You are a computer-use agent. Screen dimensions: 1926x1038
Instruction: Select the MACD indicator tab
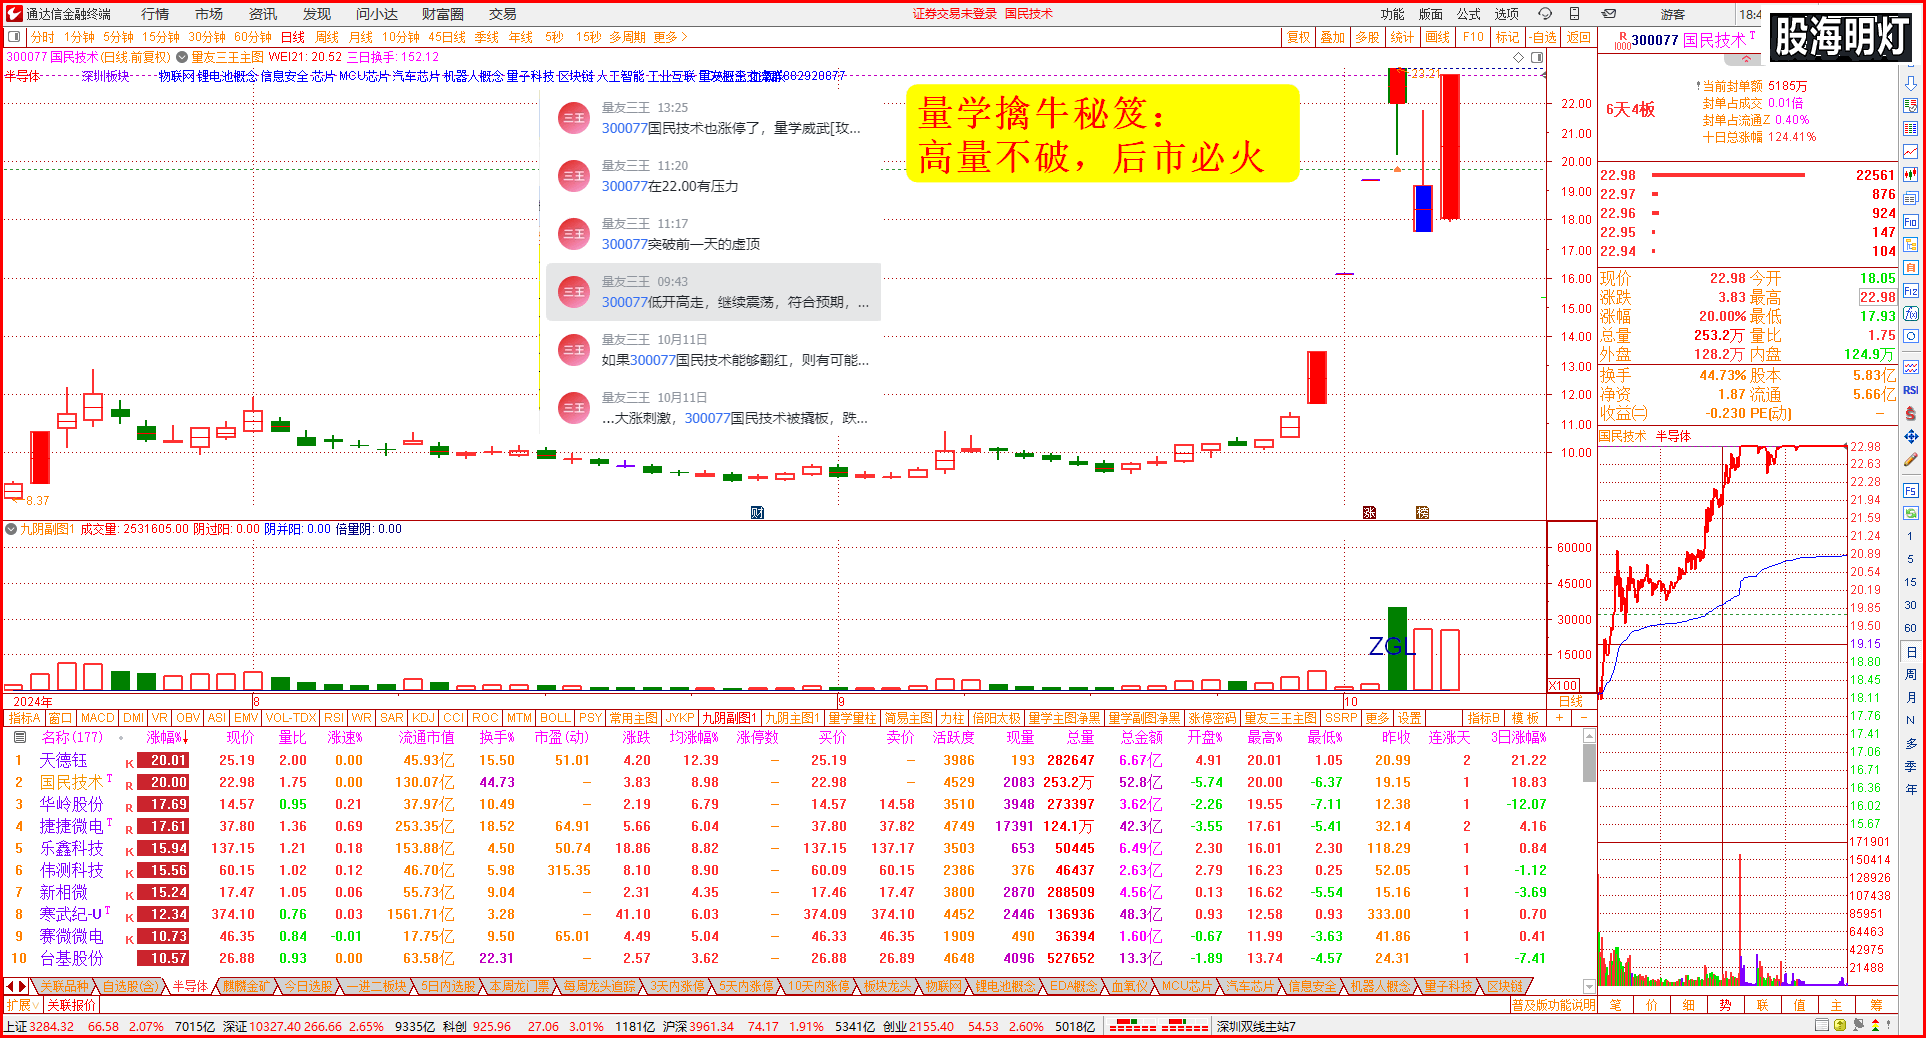pyautogui.click(x=98, y=718)
